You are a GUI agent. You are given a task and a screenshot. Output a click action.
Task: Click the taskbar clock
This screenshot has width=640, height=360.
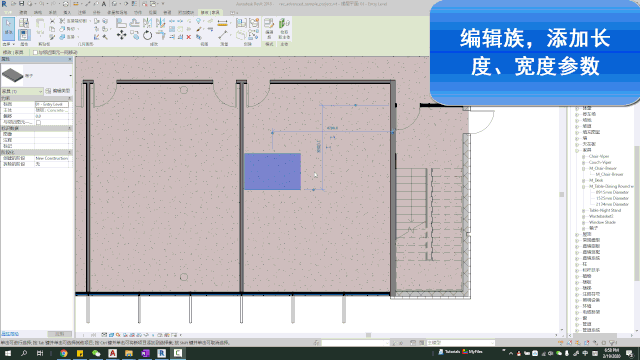point(611,353)
